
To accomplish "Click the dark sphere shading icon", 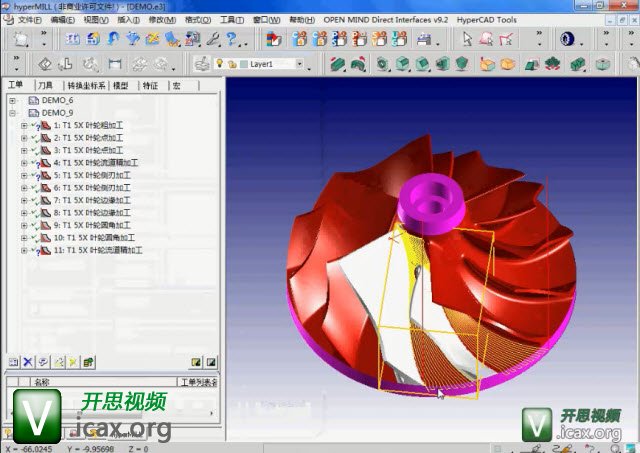I will pyautogui.click(x=566, y=39).
